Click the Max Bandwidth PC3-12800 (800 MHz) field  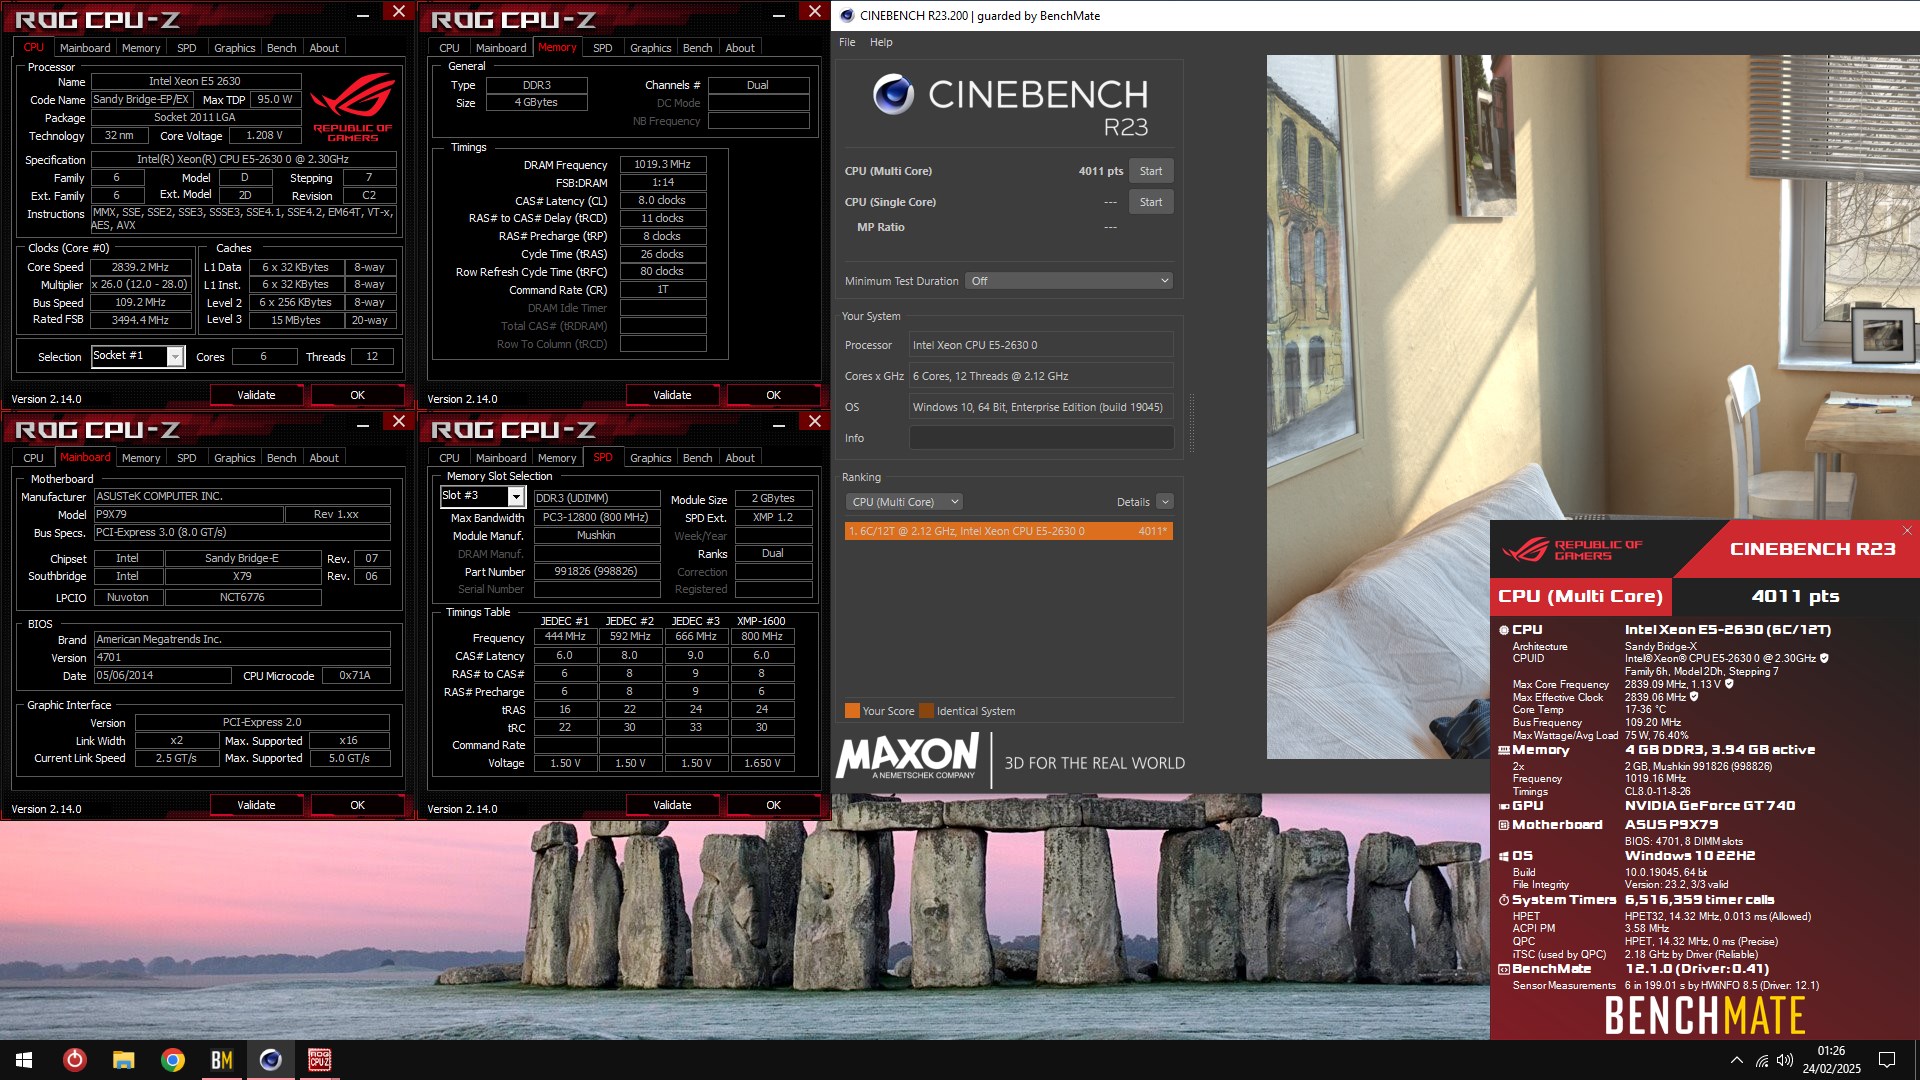click(596, 517)
